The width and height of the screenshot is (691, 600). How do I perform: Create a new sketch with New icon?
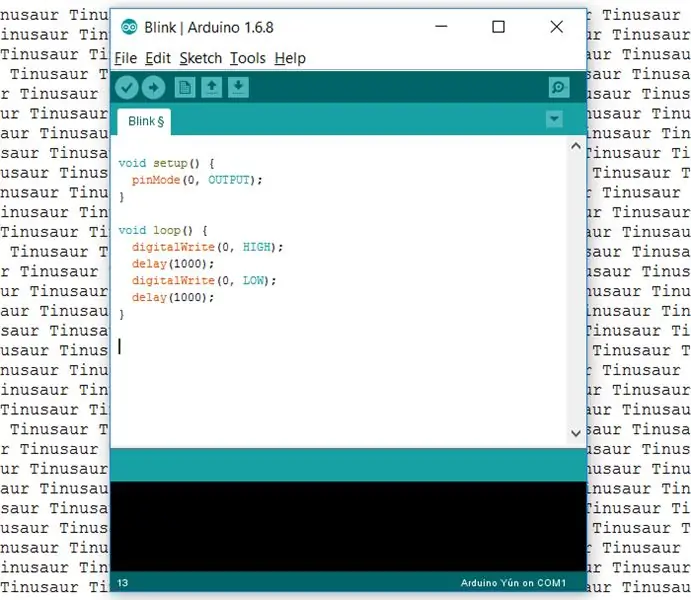[185, 88]
